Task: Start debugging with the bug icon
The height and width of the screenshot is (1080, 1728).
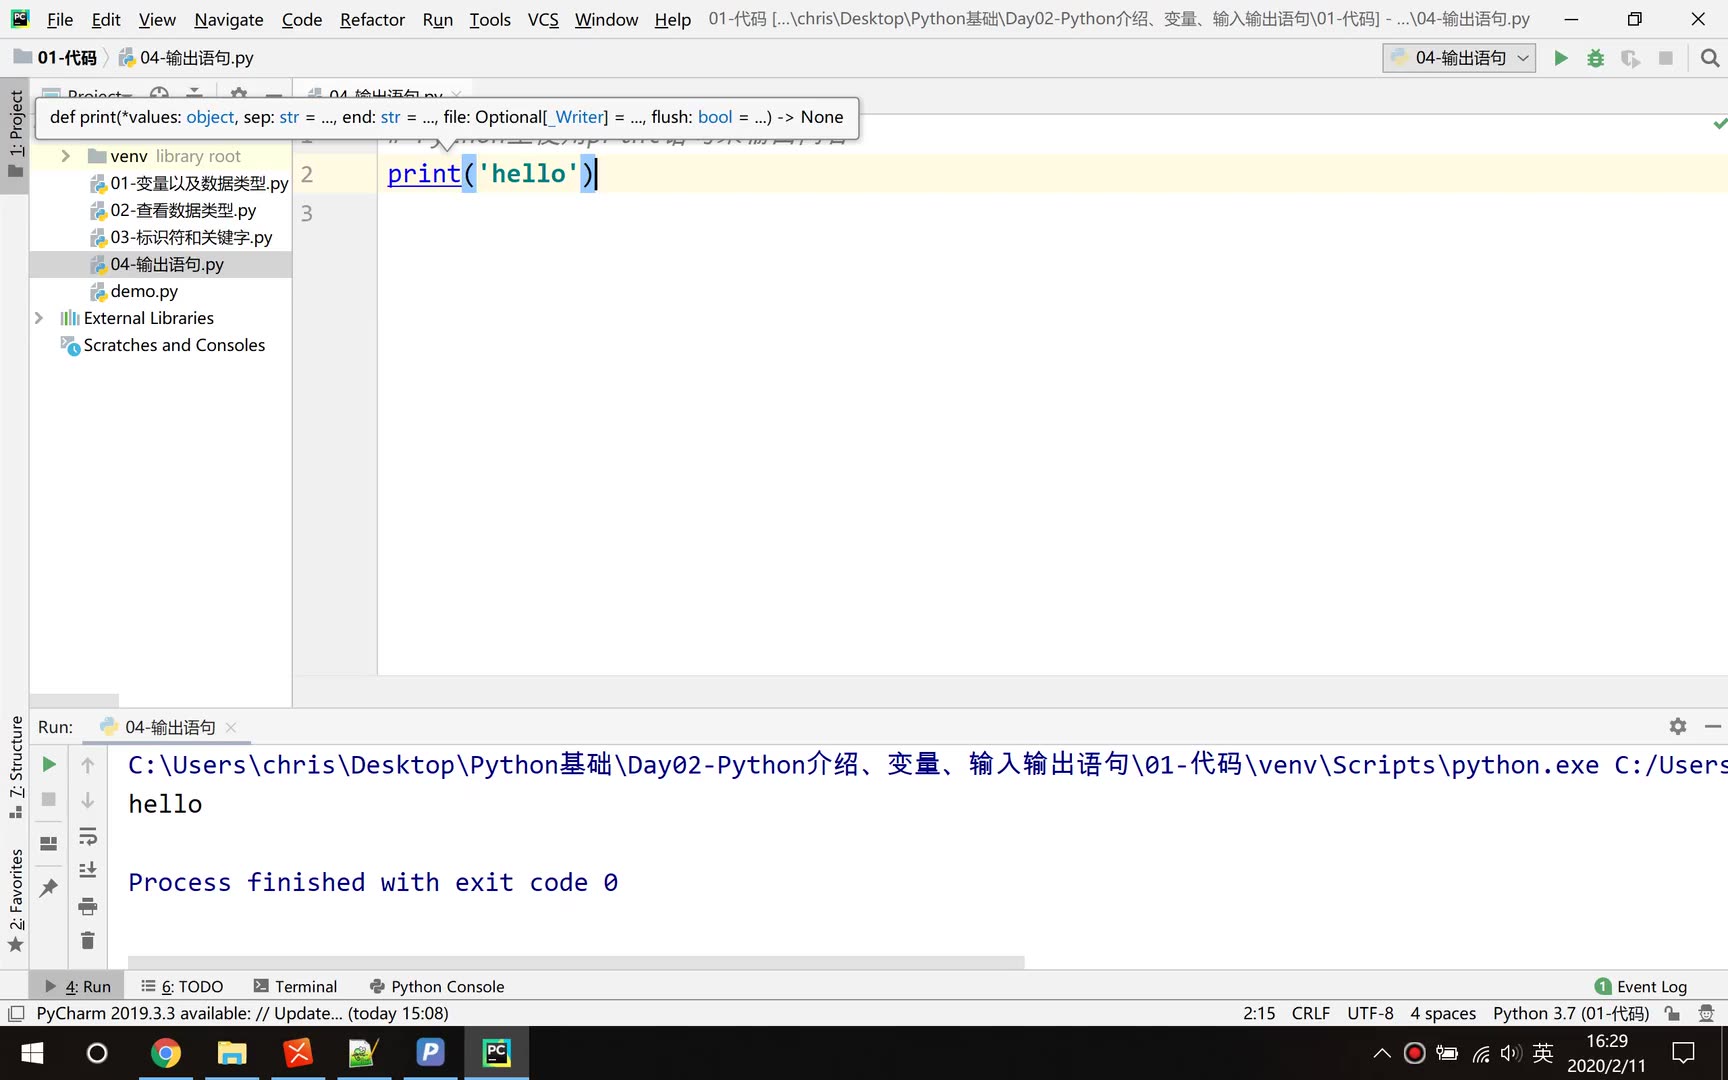Action: (x=1595, y=58)
